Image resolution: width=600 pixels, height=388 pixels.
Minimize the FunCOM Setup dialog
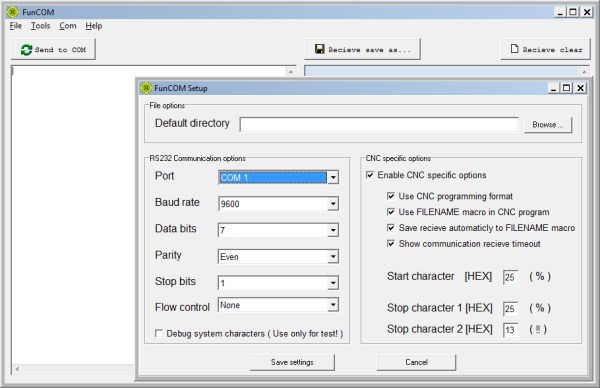553,88
